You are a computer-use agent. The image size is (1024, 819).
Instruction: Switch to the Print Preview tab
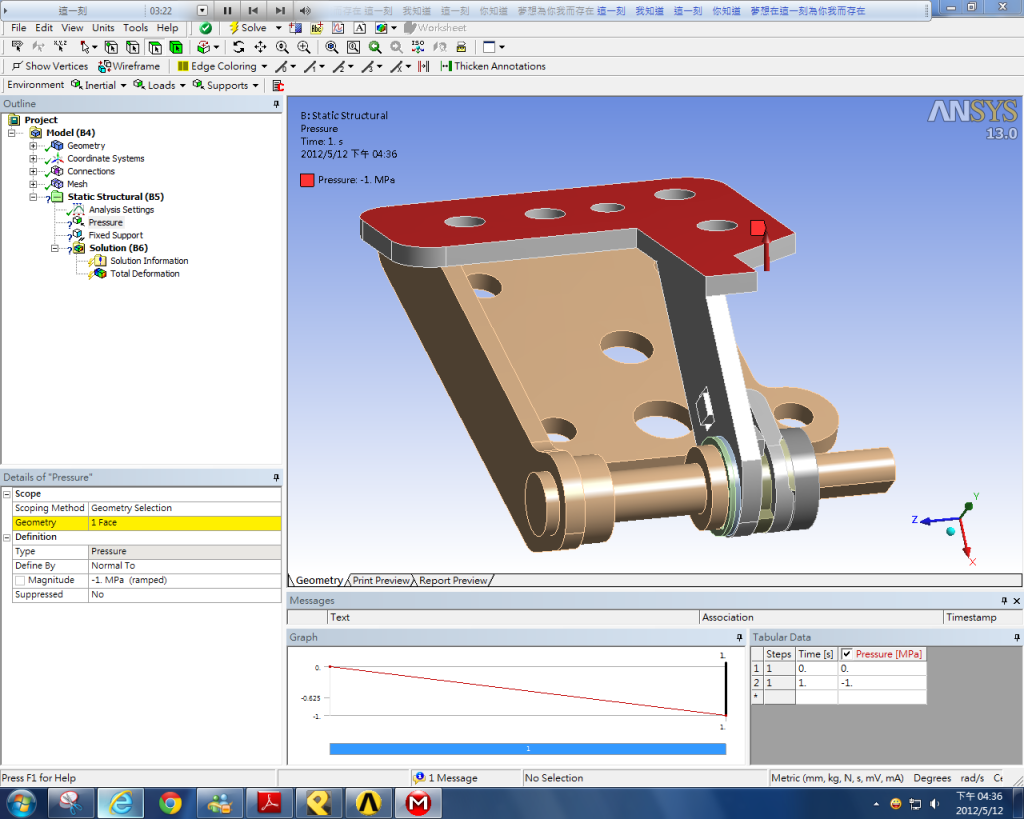pos(380,580)
